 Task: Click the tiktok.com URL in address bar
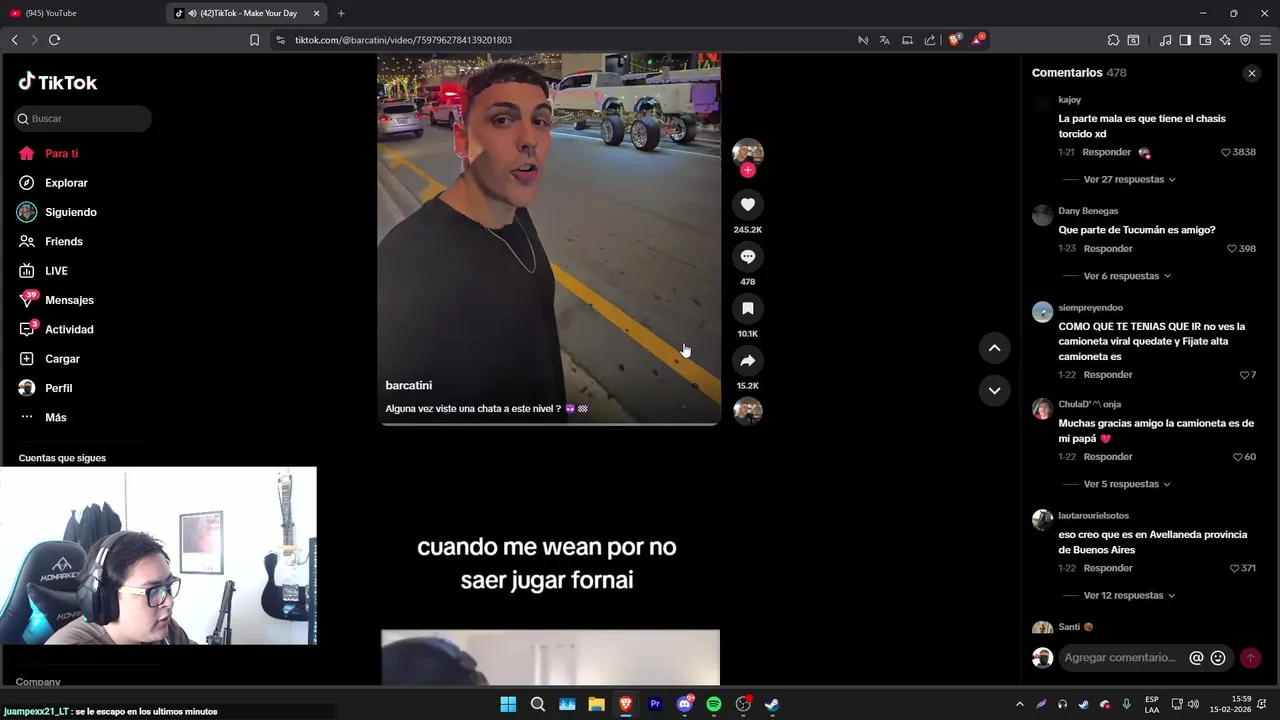(x=403, y=40)
